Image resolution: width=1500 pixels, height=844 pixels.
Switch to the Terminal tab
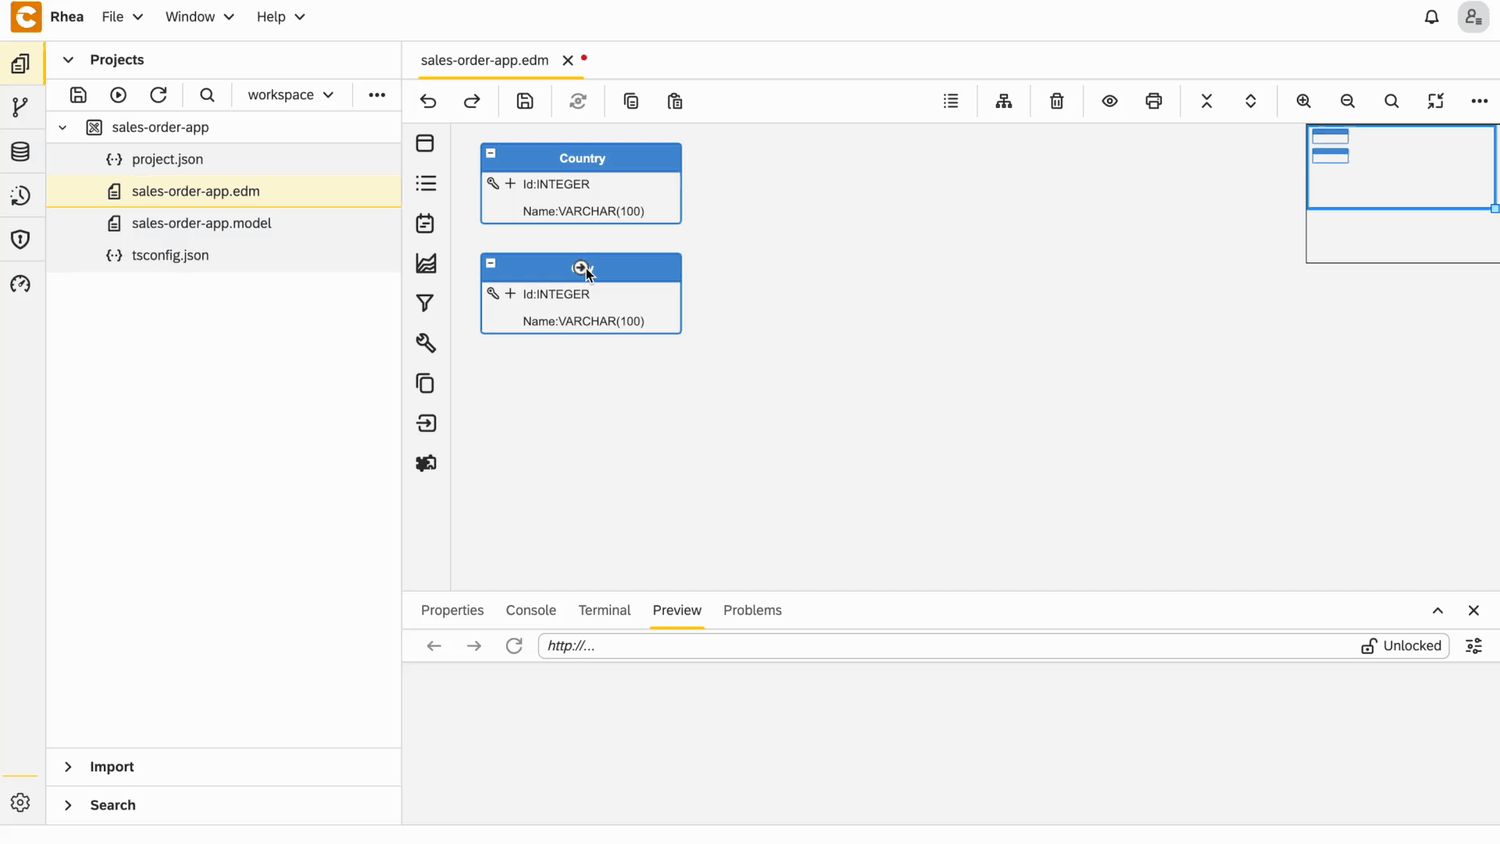(604, 610)
